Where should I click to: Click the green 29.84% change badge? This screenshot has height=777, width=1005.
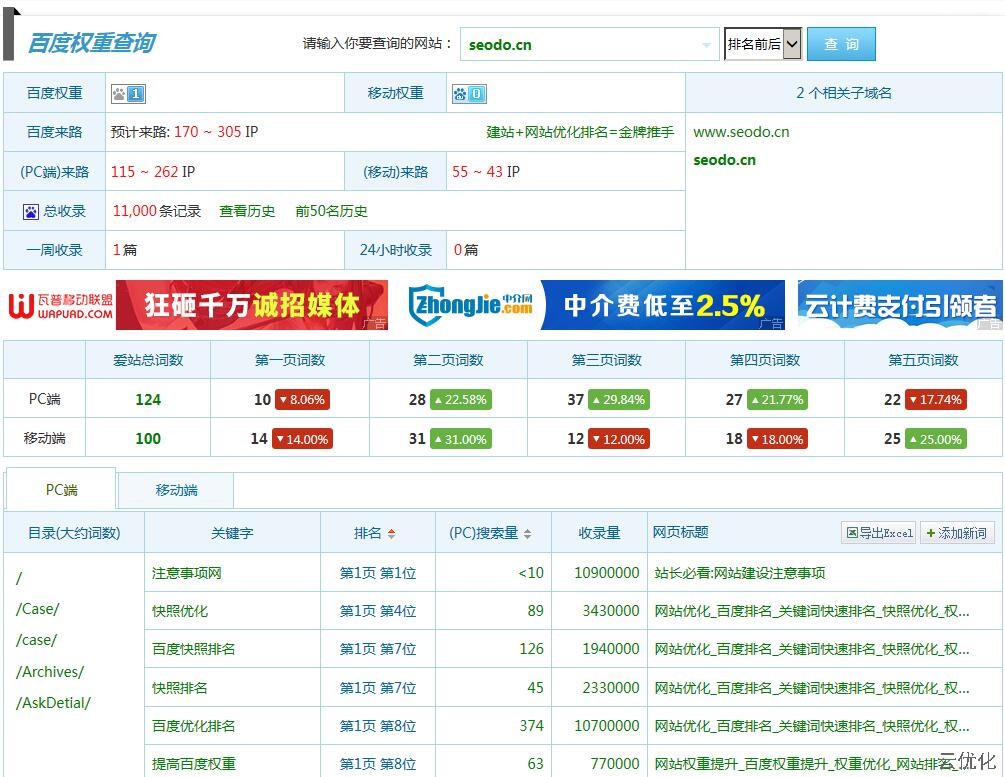619,399
